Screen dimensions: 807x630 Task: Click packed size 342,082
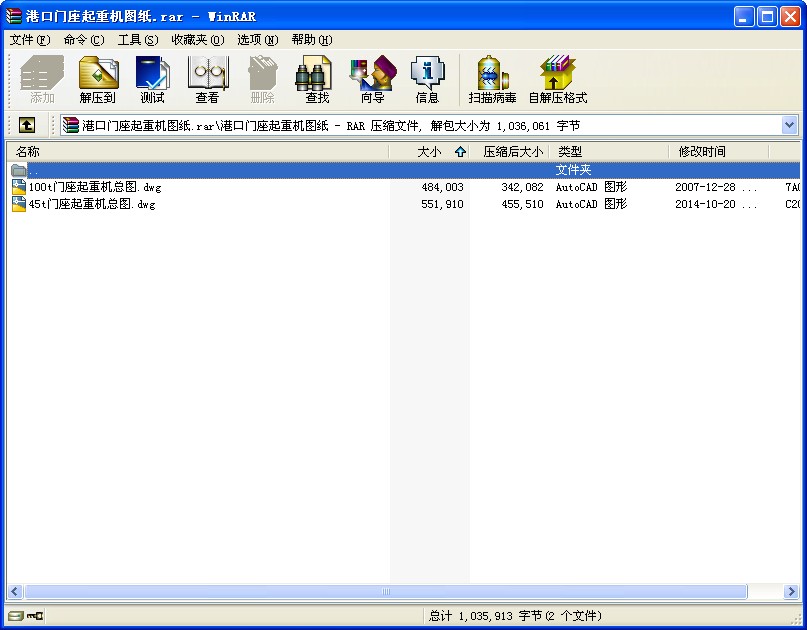pyautogui.click(x=522, y=187)
